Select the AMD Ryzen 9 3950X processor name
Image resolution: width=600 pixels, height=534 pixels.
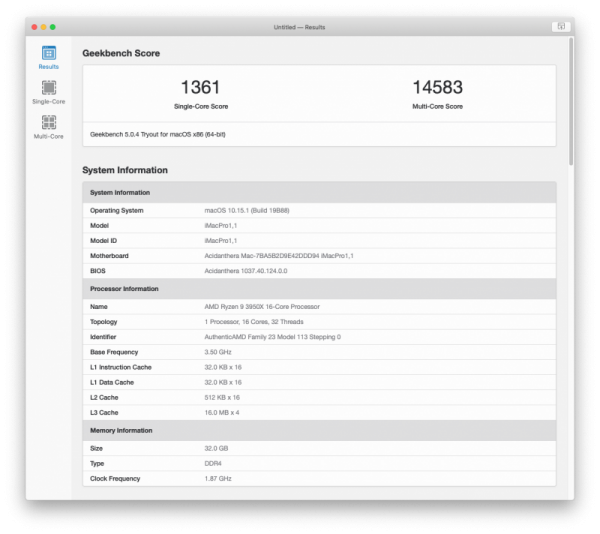click(262, 307)
